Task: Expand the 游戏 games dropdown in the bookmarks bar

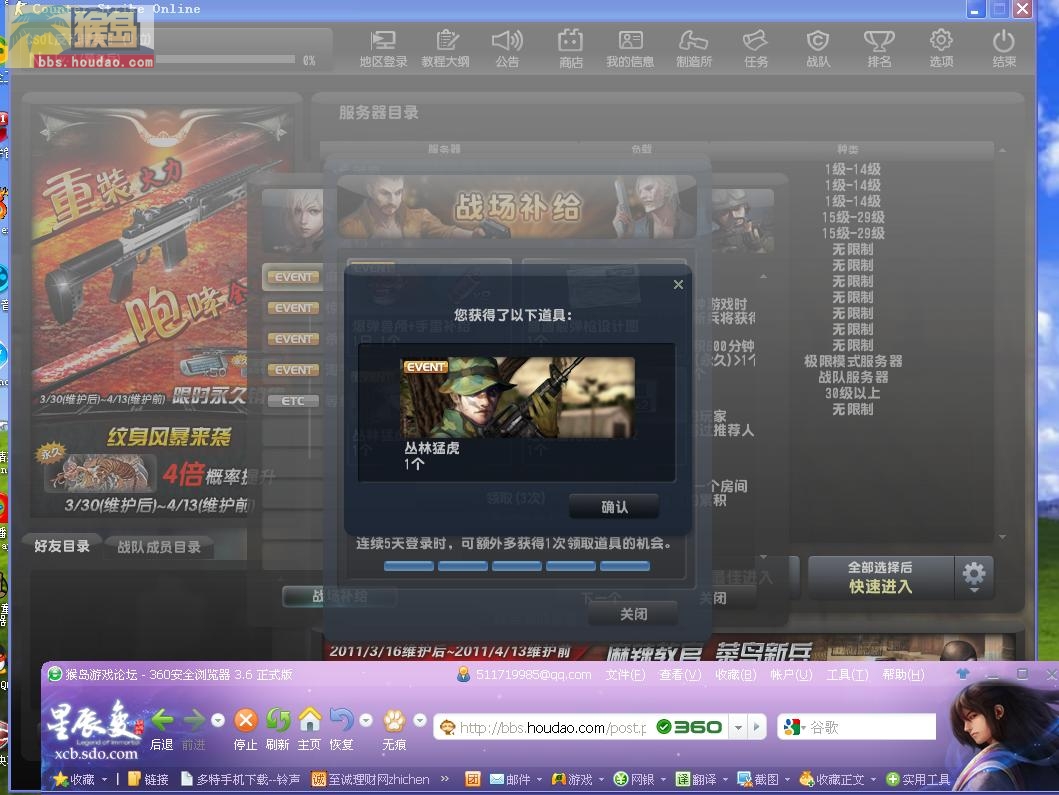Action: (600, 779)
